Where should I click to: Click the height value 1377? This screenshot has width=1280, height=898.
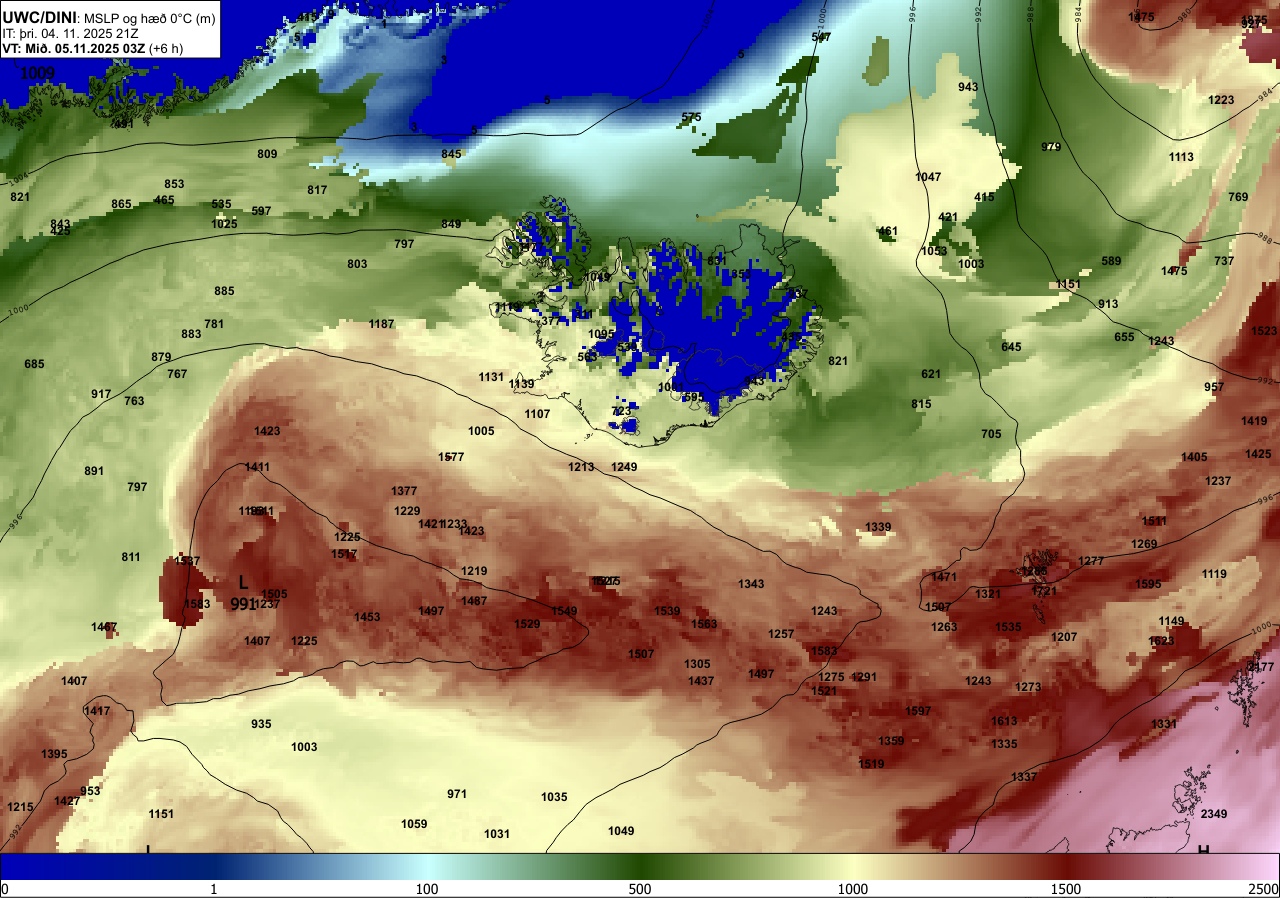click(x=404, y=491)
